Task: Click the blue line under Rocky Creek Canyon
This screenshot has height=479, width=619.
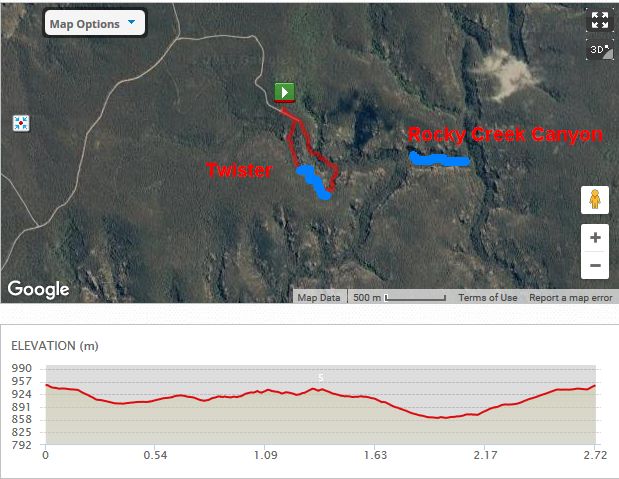Action: coord(439,159)
